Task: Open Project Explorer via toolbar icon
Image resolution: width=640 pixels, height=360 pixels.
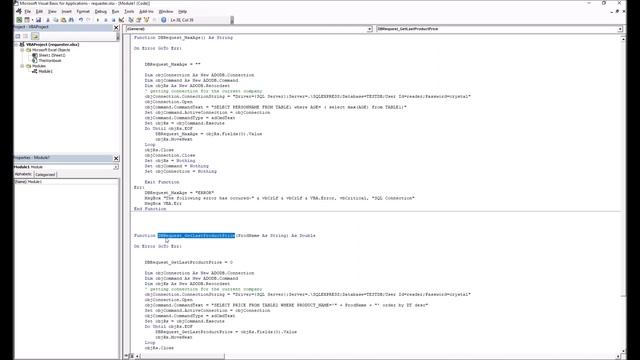Action: (x=131, y=20)
